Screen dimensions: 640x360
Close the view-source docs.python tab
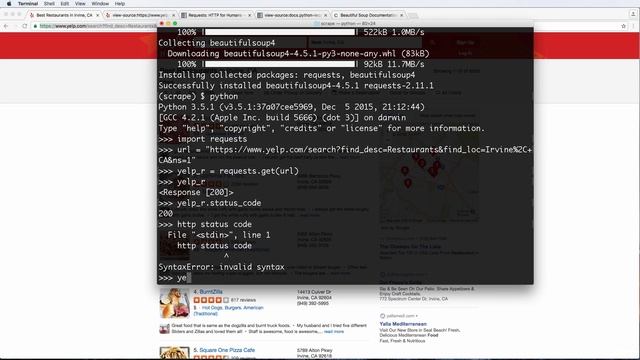(x=325, y=15)
